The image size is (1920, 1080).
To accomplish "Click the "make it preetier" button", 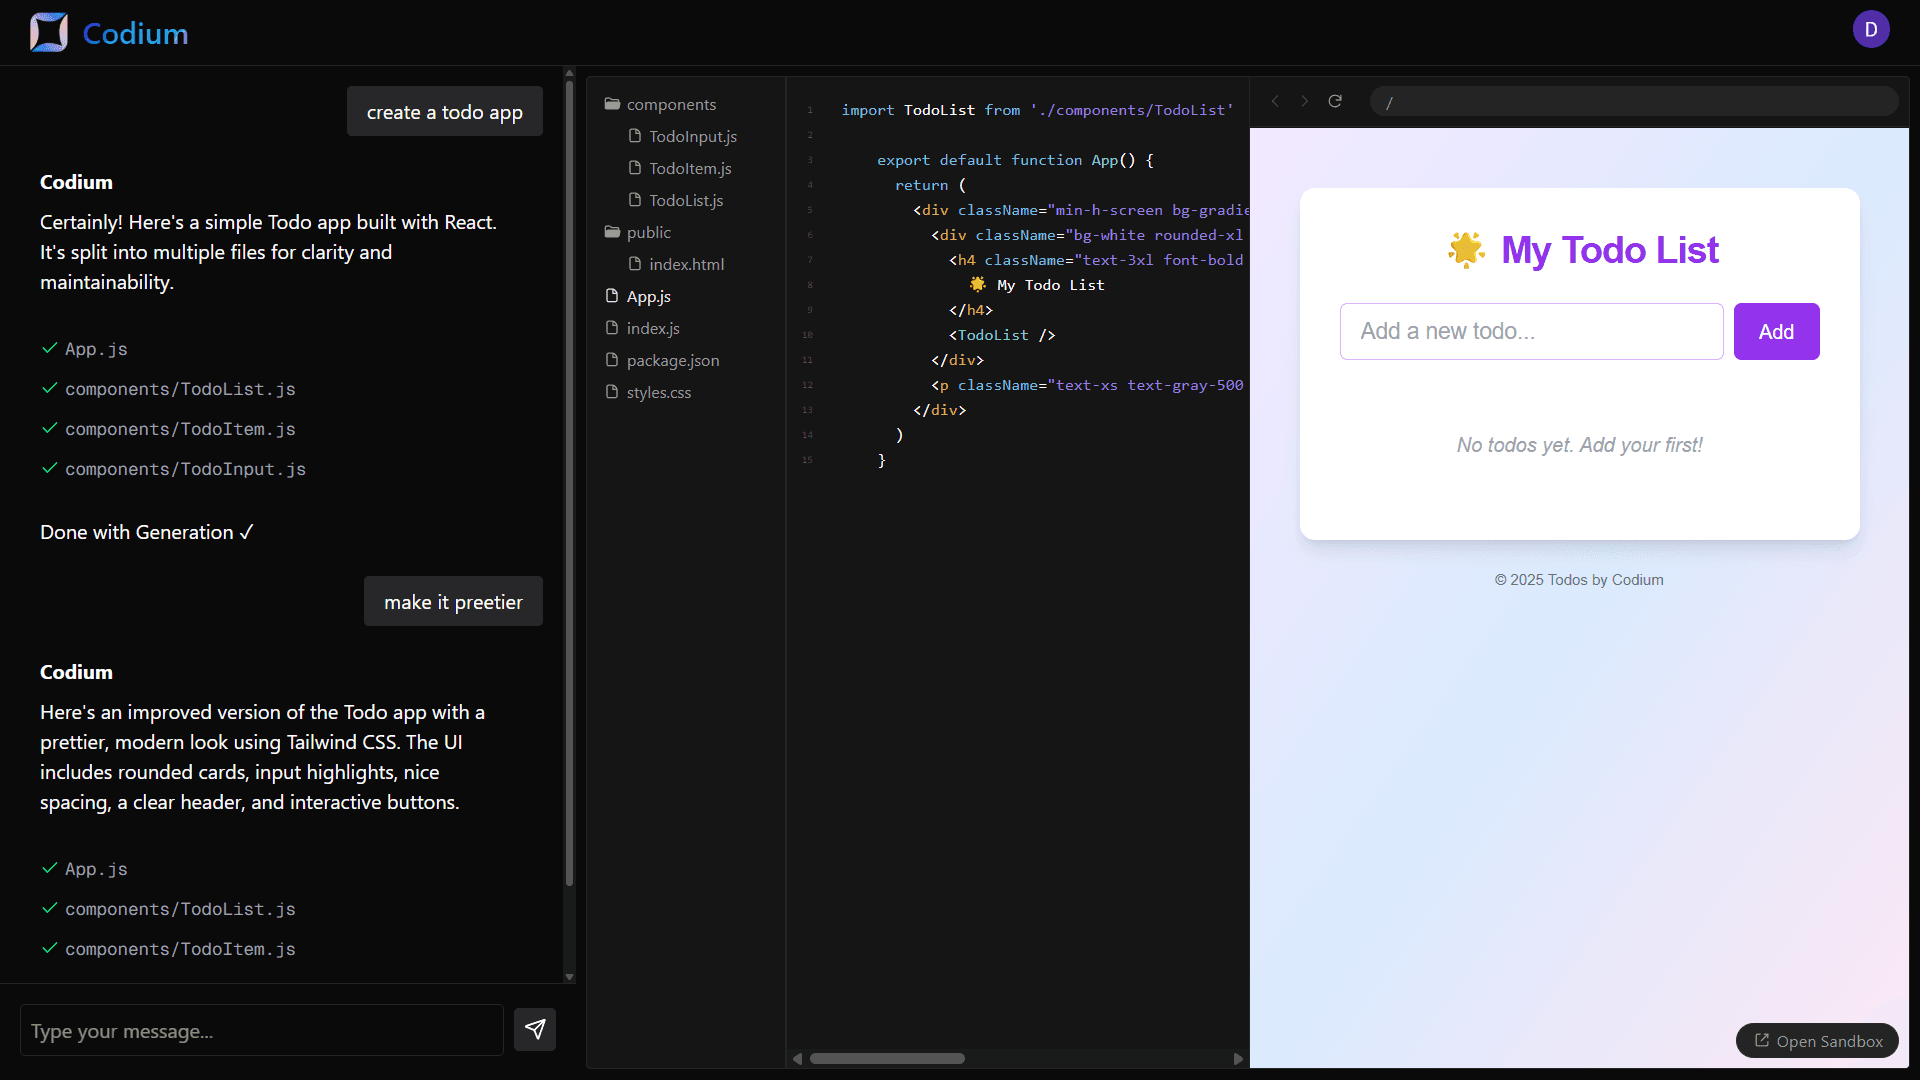I will click(x=452, y=601).
